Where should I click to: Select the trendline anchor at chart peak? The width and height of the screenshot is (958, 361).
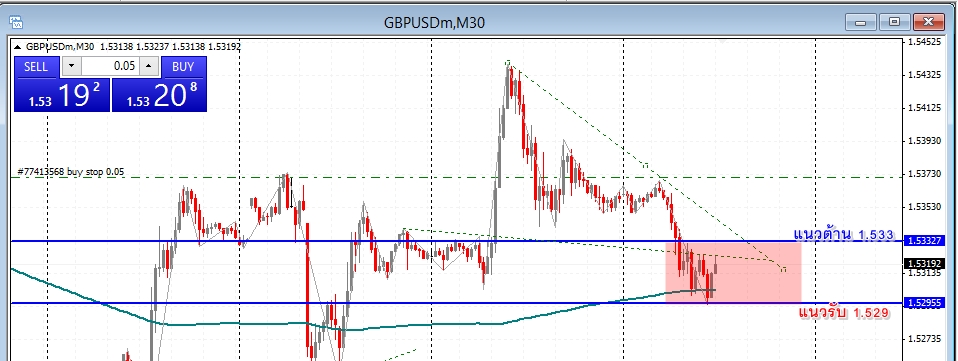(508, 62)
